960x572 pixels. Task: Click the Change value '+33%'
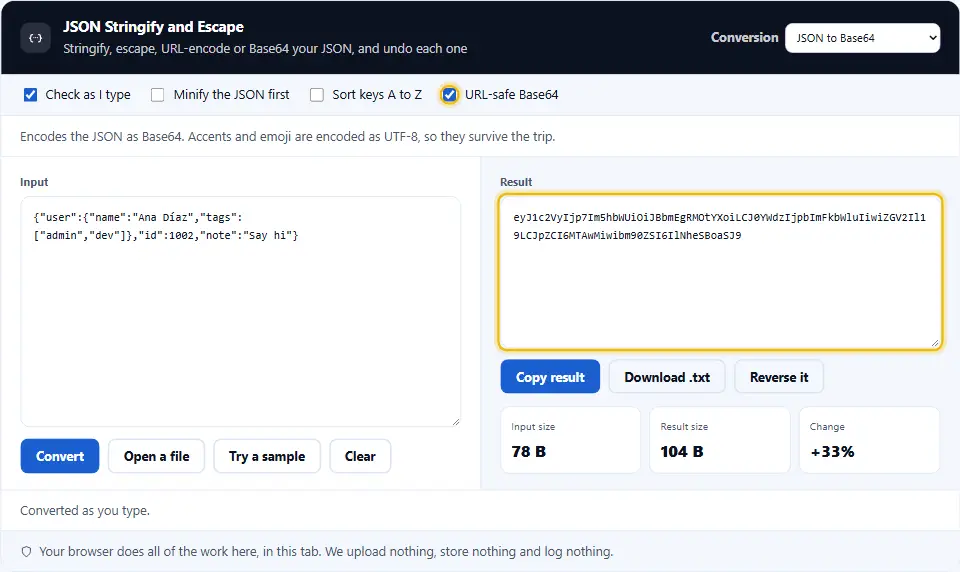(832, 452)
